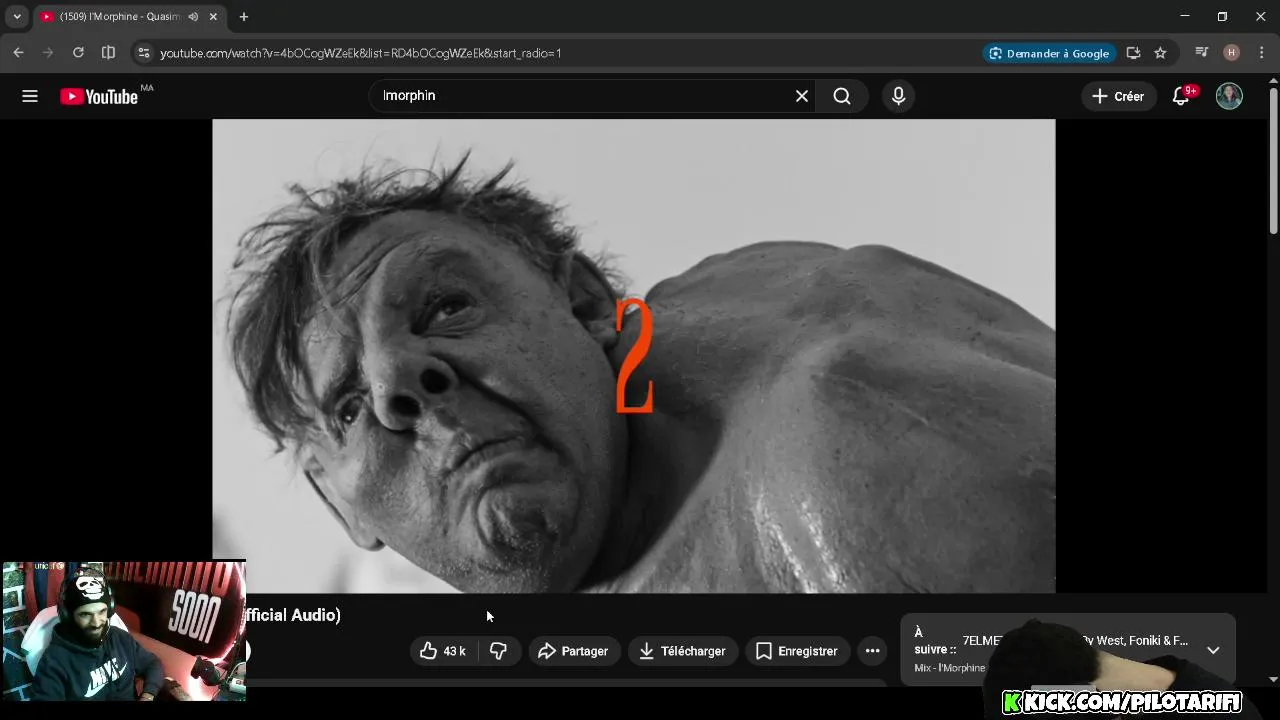This screenshot has width=1280, height=720.
Task: Open more actions three-dot menu
Action: tap(872, 651)
